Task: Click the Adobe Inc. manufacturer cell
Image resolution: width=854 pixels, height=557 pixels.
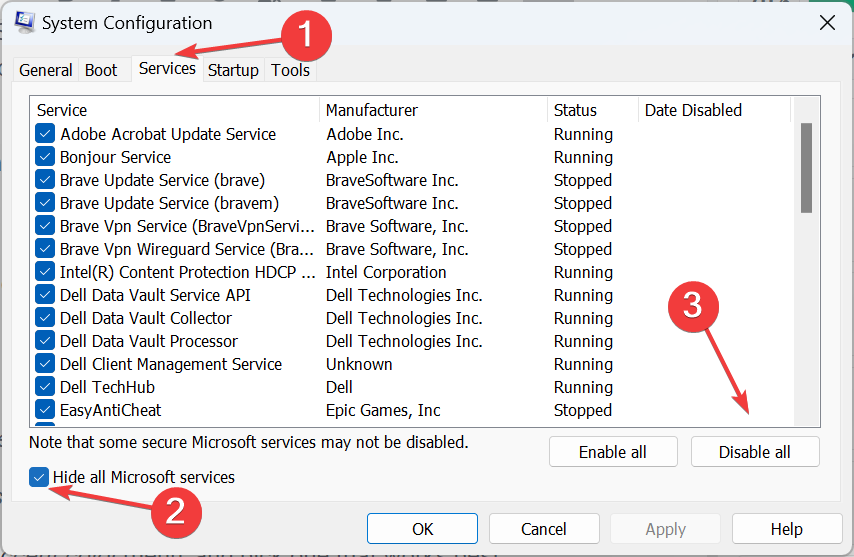Action: pyautogui.click(x=365, y=134)
